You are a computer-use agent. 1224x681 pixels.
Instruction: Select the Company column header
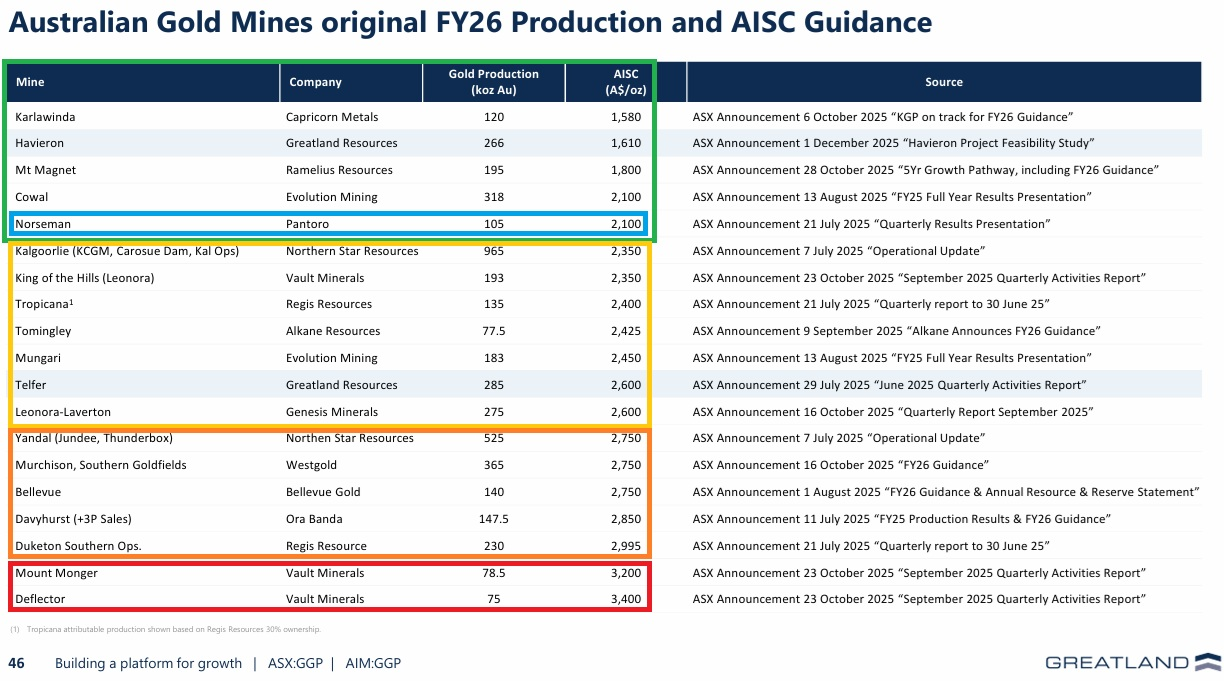pyautogui.click(x=351, y=82)
